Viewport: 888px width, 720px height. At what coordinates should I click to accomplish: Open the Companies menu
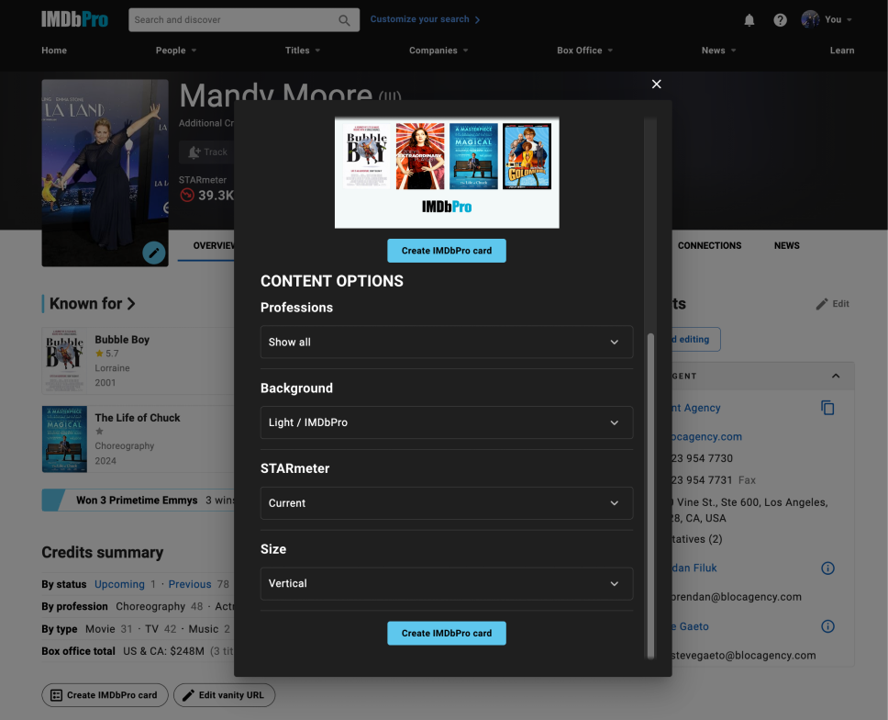438,50
